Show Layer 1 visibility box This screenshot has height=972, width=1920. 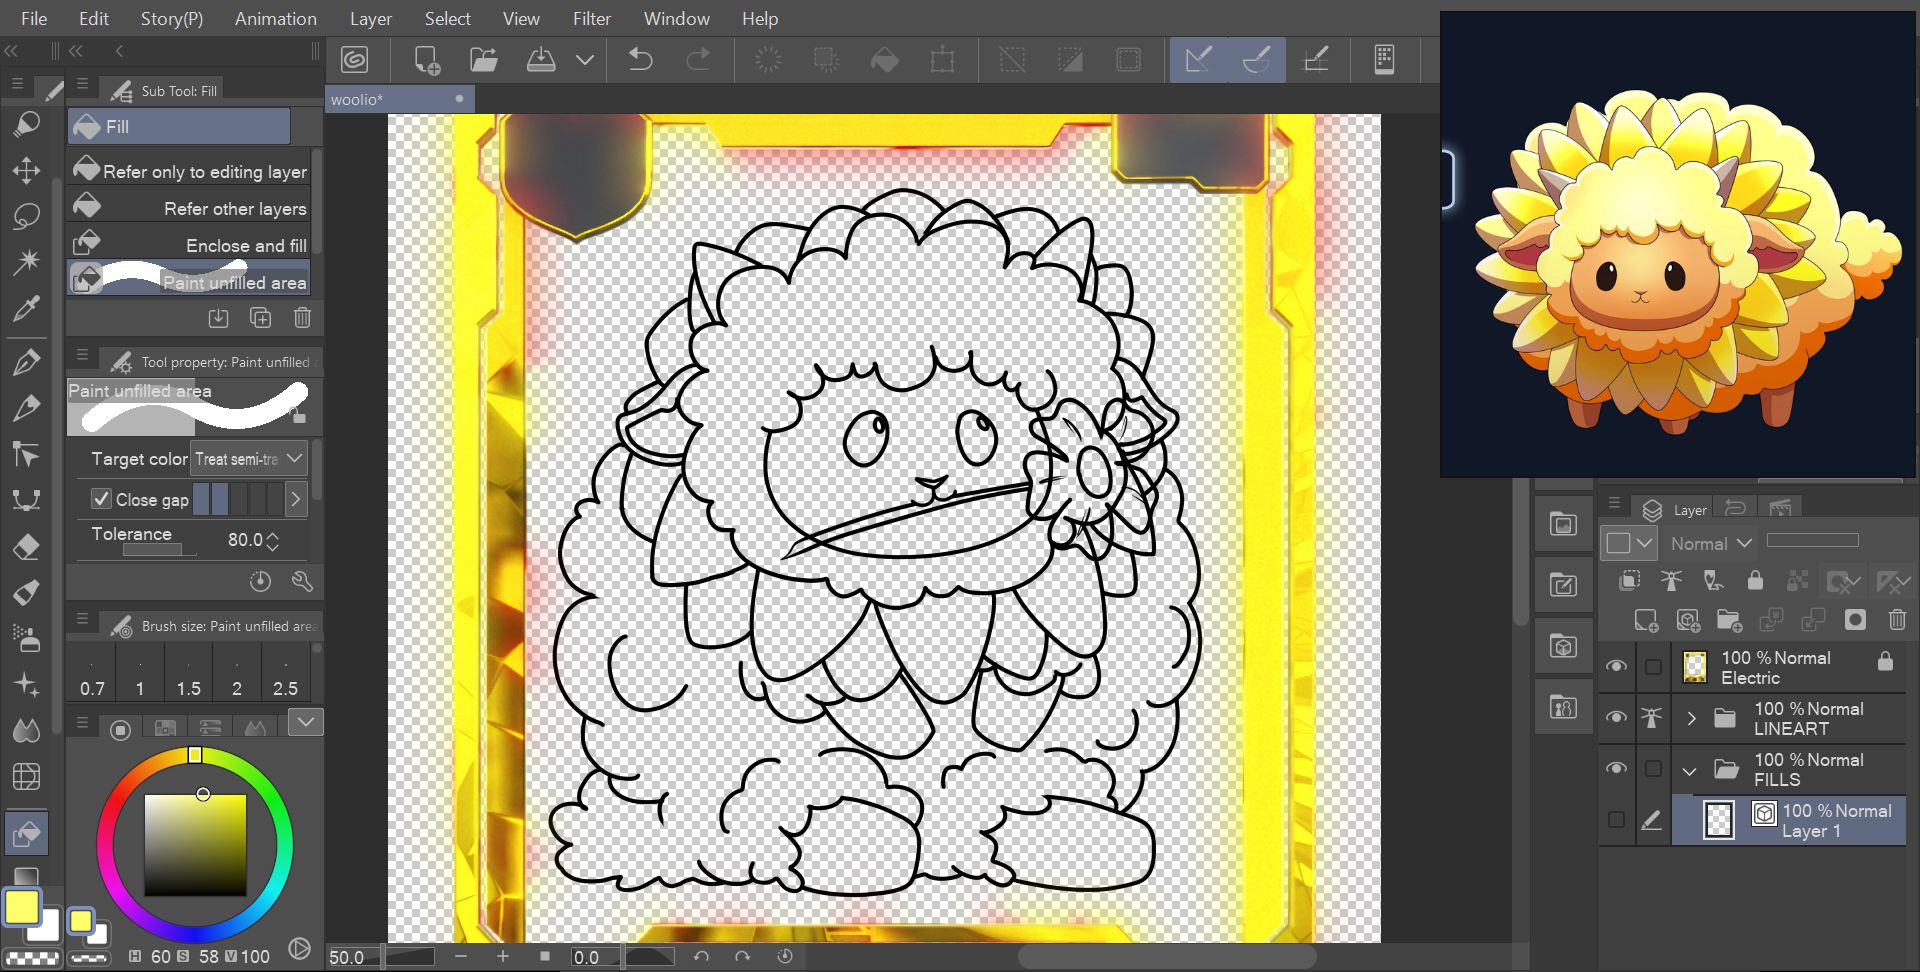click(x=1616, y=820)
